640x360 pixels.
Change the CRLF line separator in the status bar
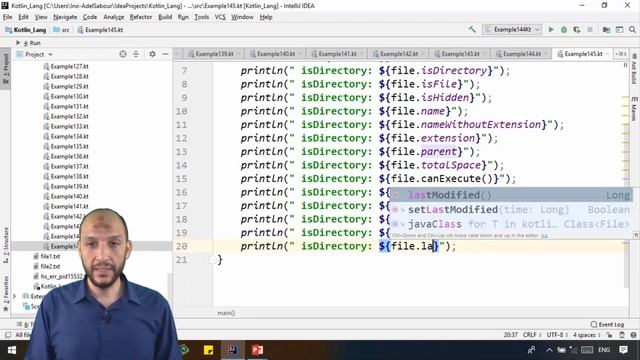pos(531,335)
